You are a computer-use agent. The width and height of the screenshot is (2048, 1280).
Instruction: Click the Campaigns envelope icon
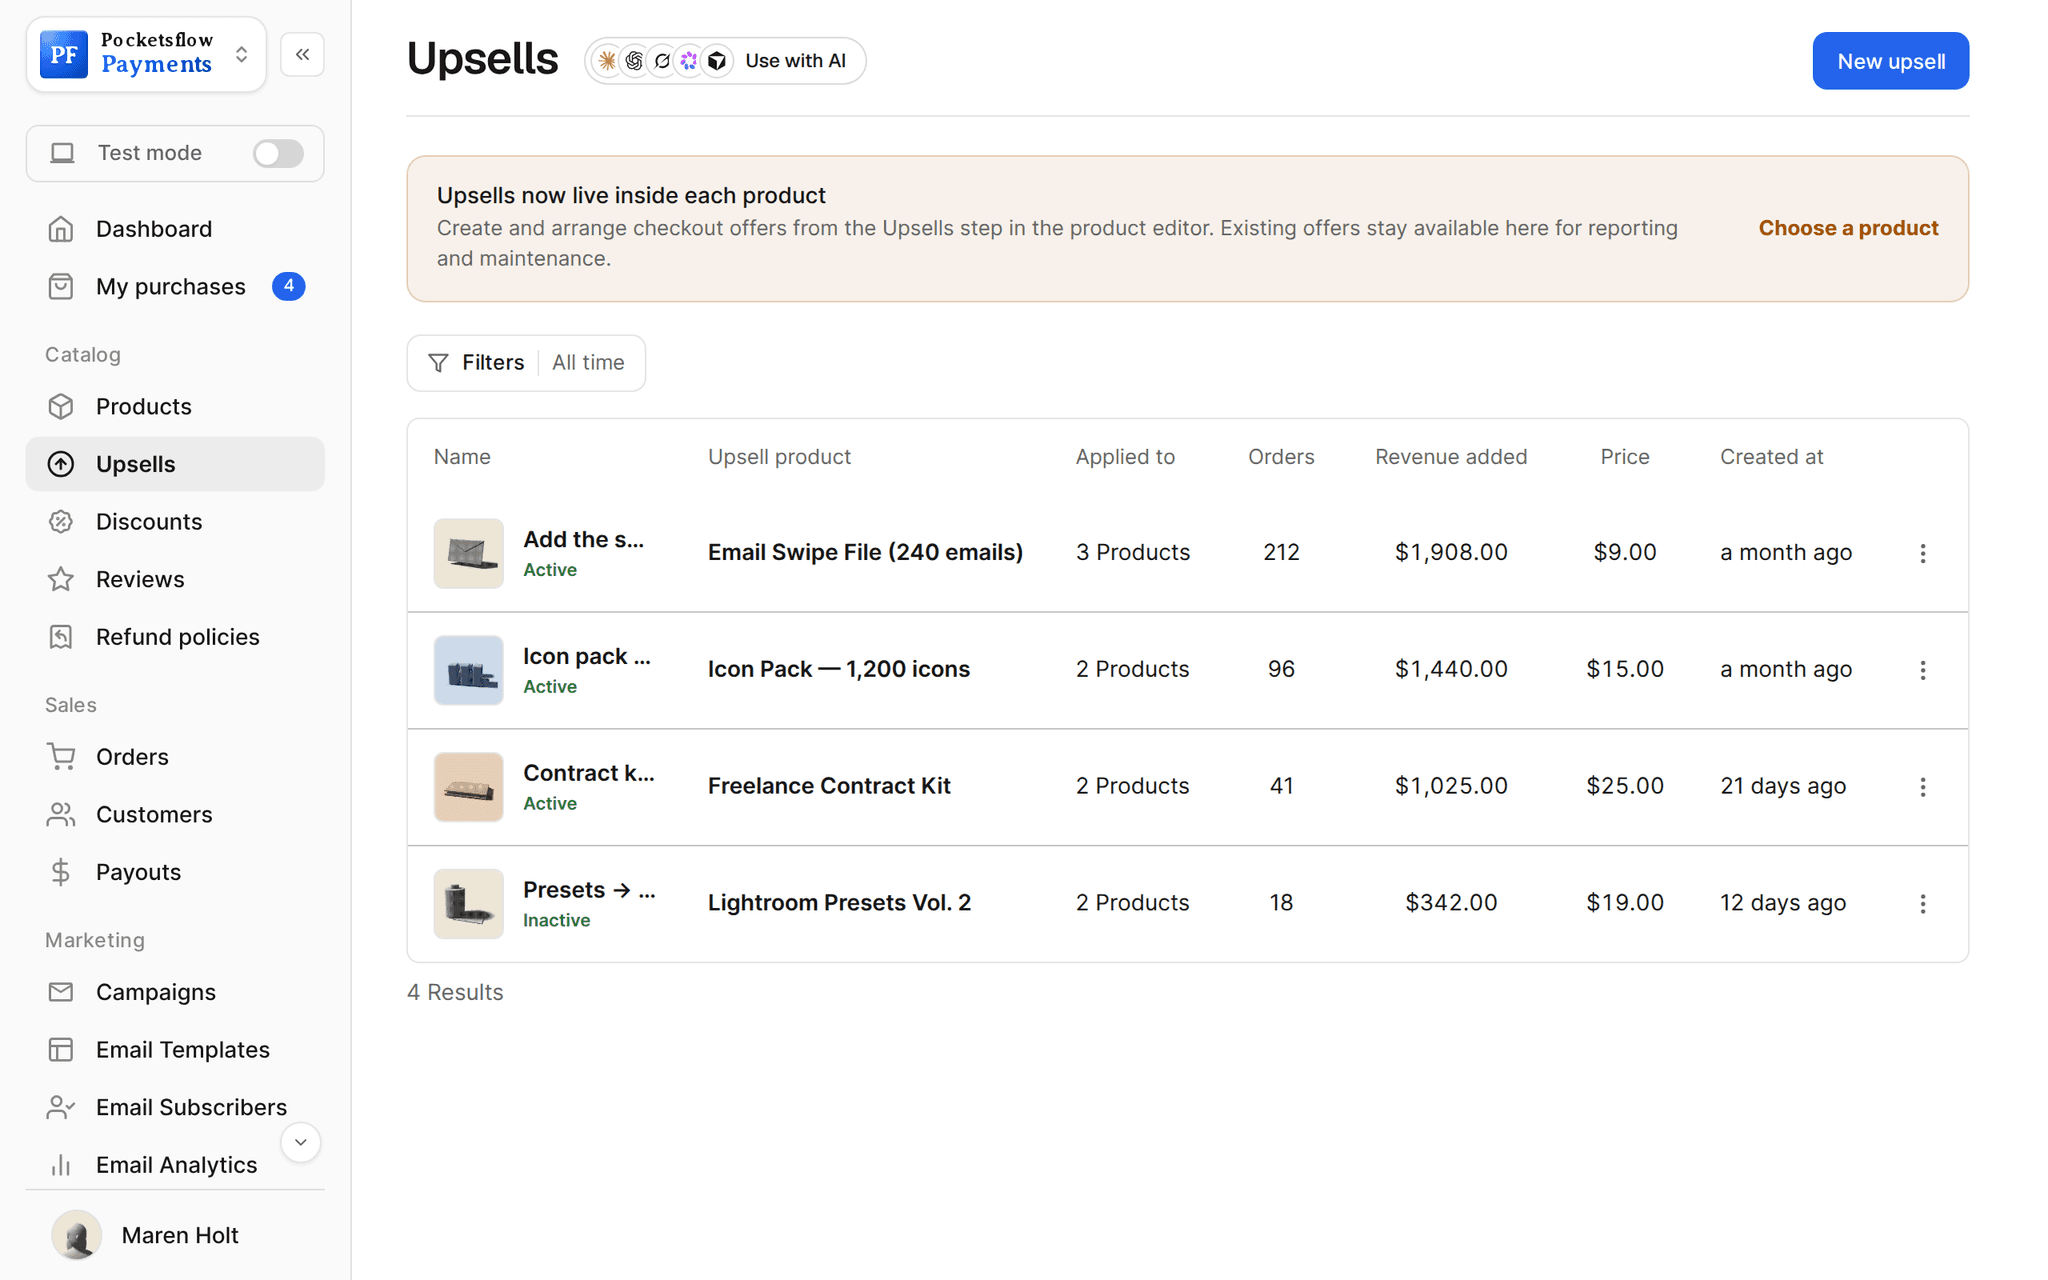[61, 992]
